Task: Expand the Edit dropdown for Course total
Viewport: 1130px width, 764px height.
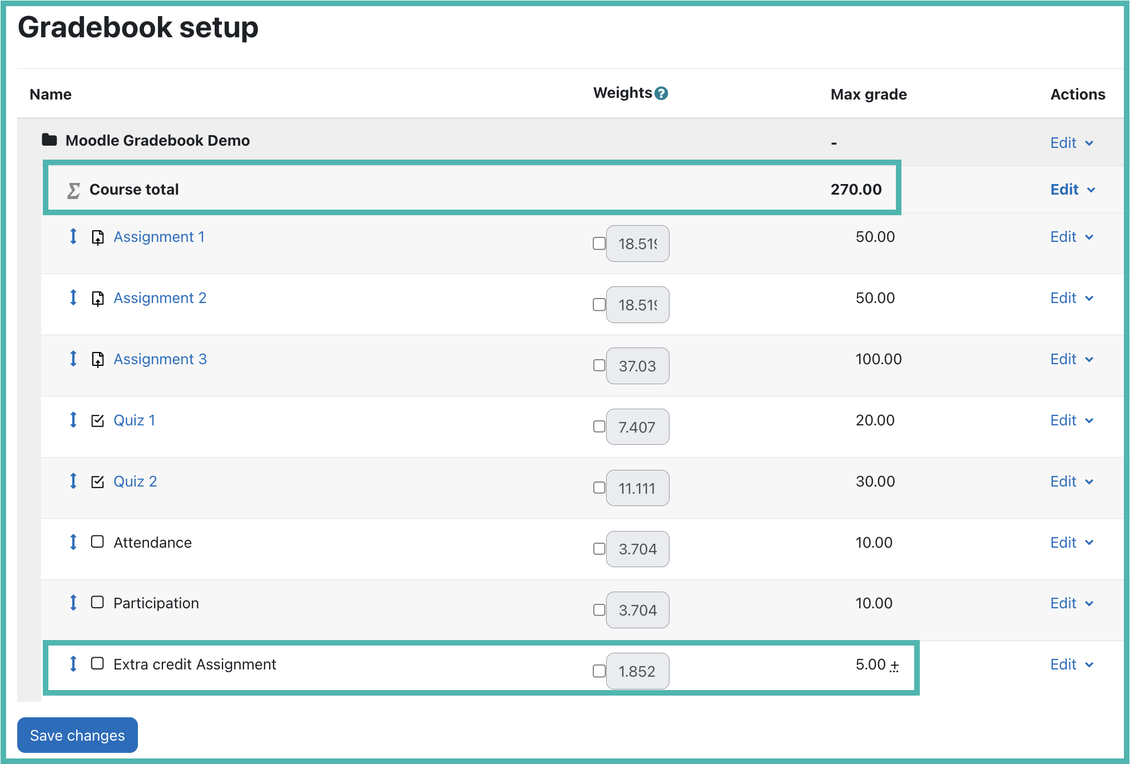Action: coord(1071,188)
